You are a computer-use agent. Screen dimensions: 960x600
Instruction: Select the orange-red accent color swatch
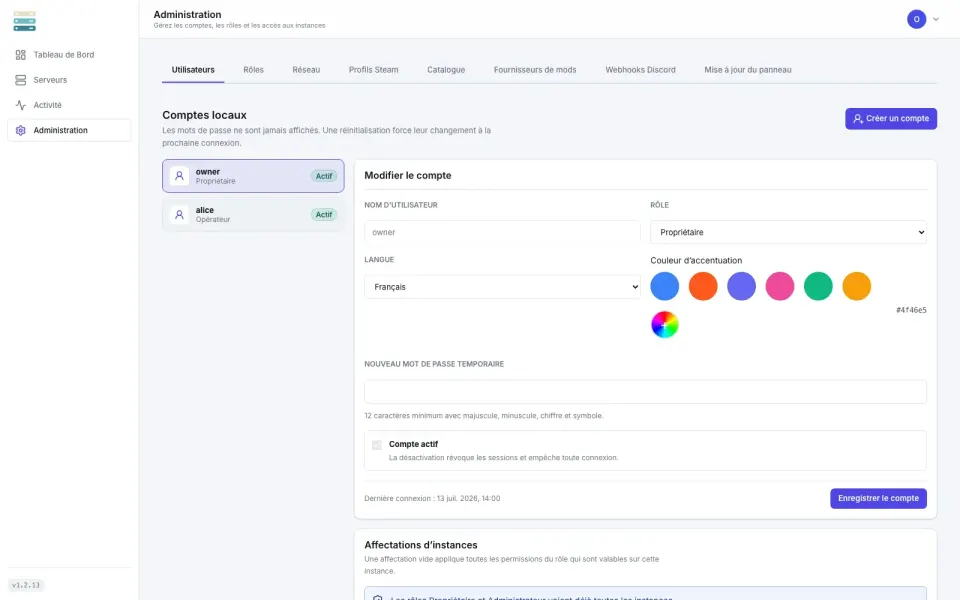point(703,287)
